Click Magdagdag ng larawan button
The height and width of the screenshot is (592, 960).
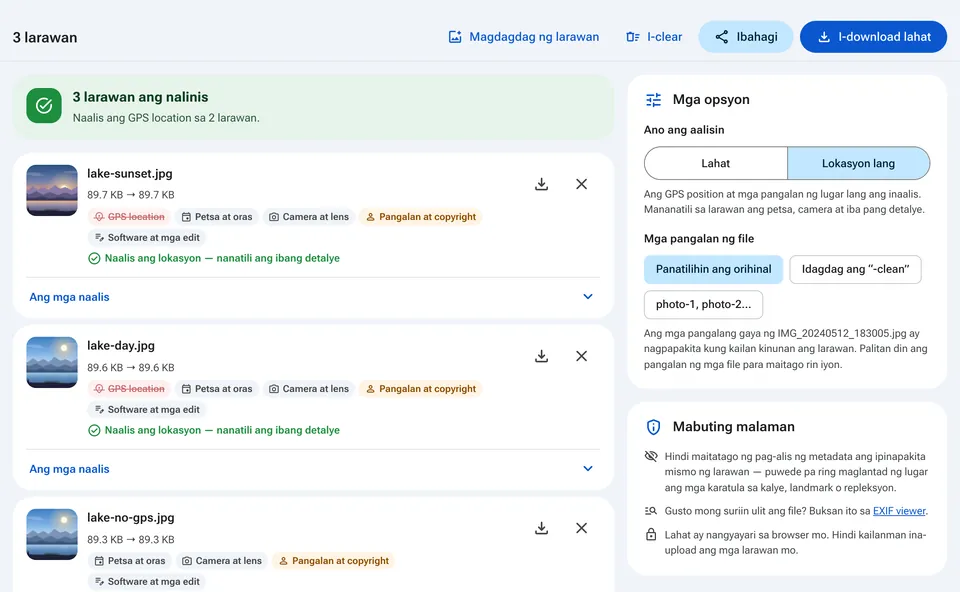click(x=523, y=37)
